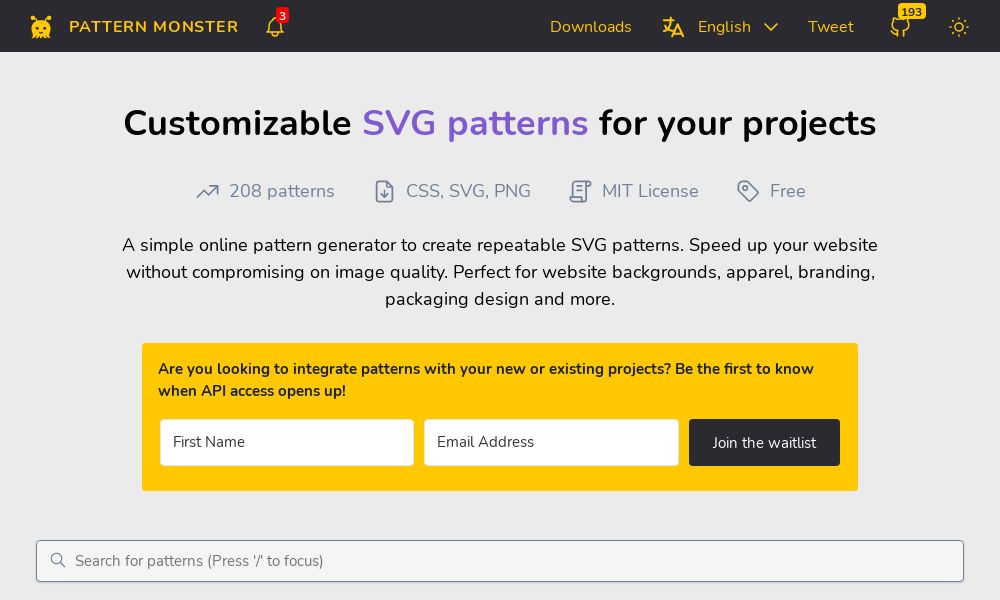The image size is (1000, 600).
Task: Open the language selection chevron
Action: [x=770, y=27]
